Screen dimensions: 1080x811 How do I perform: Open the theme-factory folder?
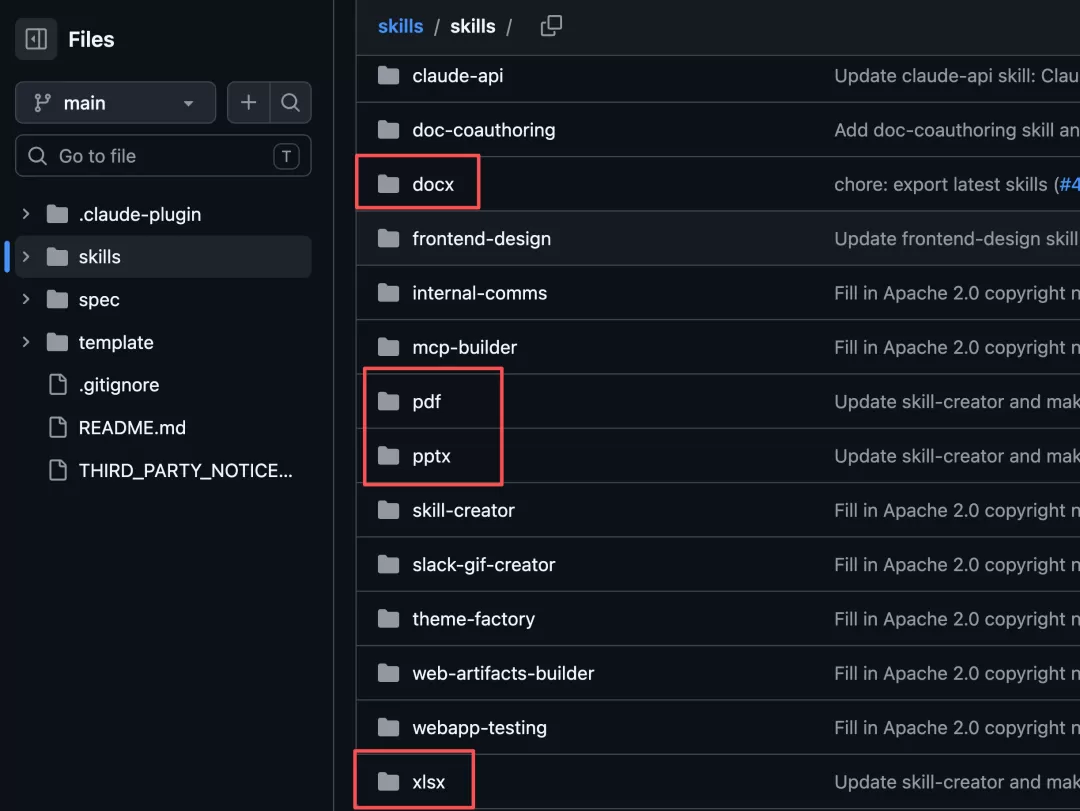tap(473, 619)
